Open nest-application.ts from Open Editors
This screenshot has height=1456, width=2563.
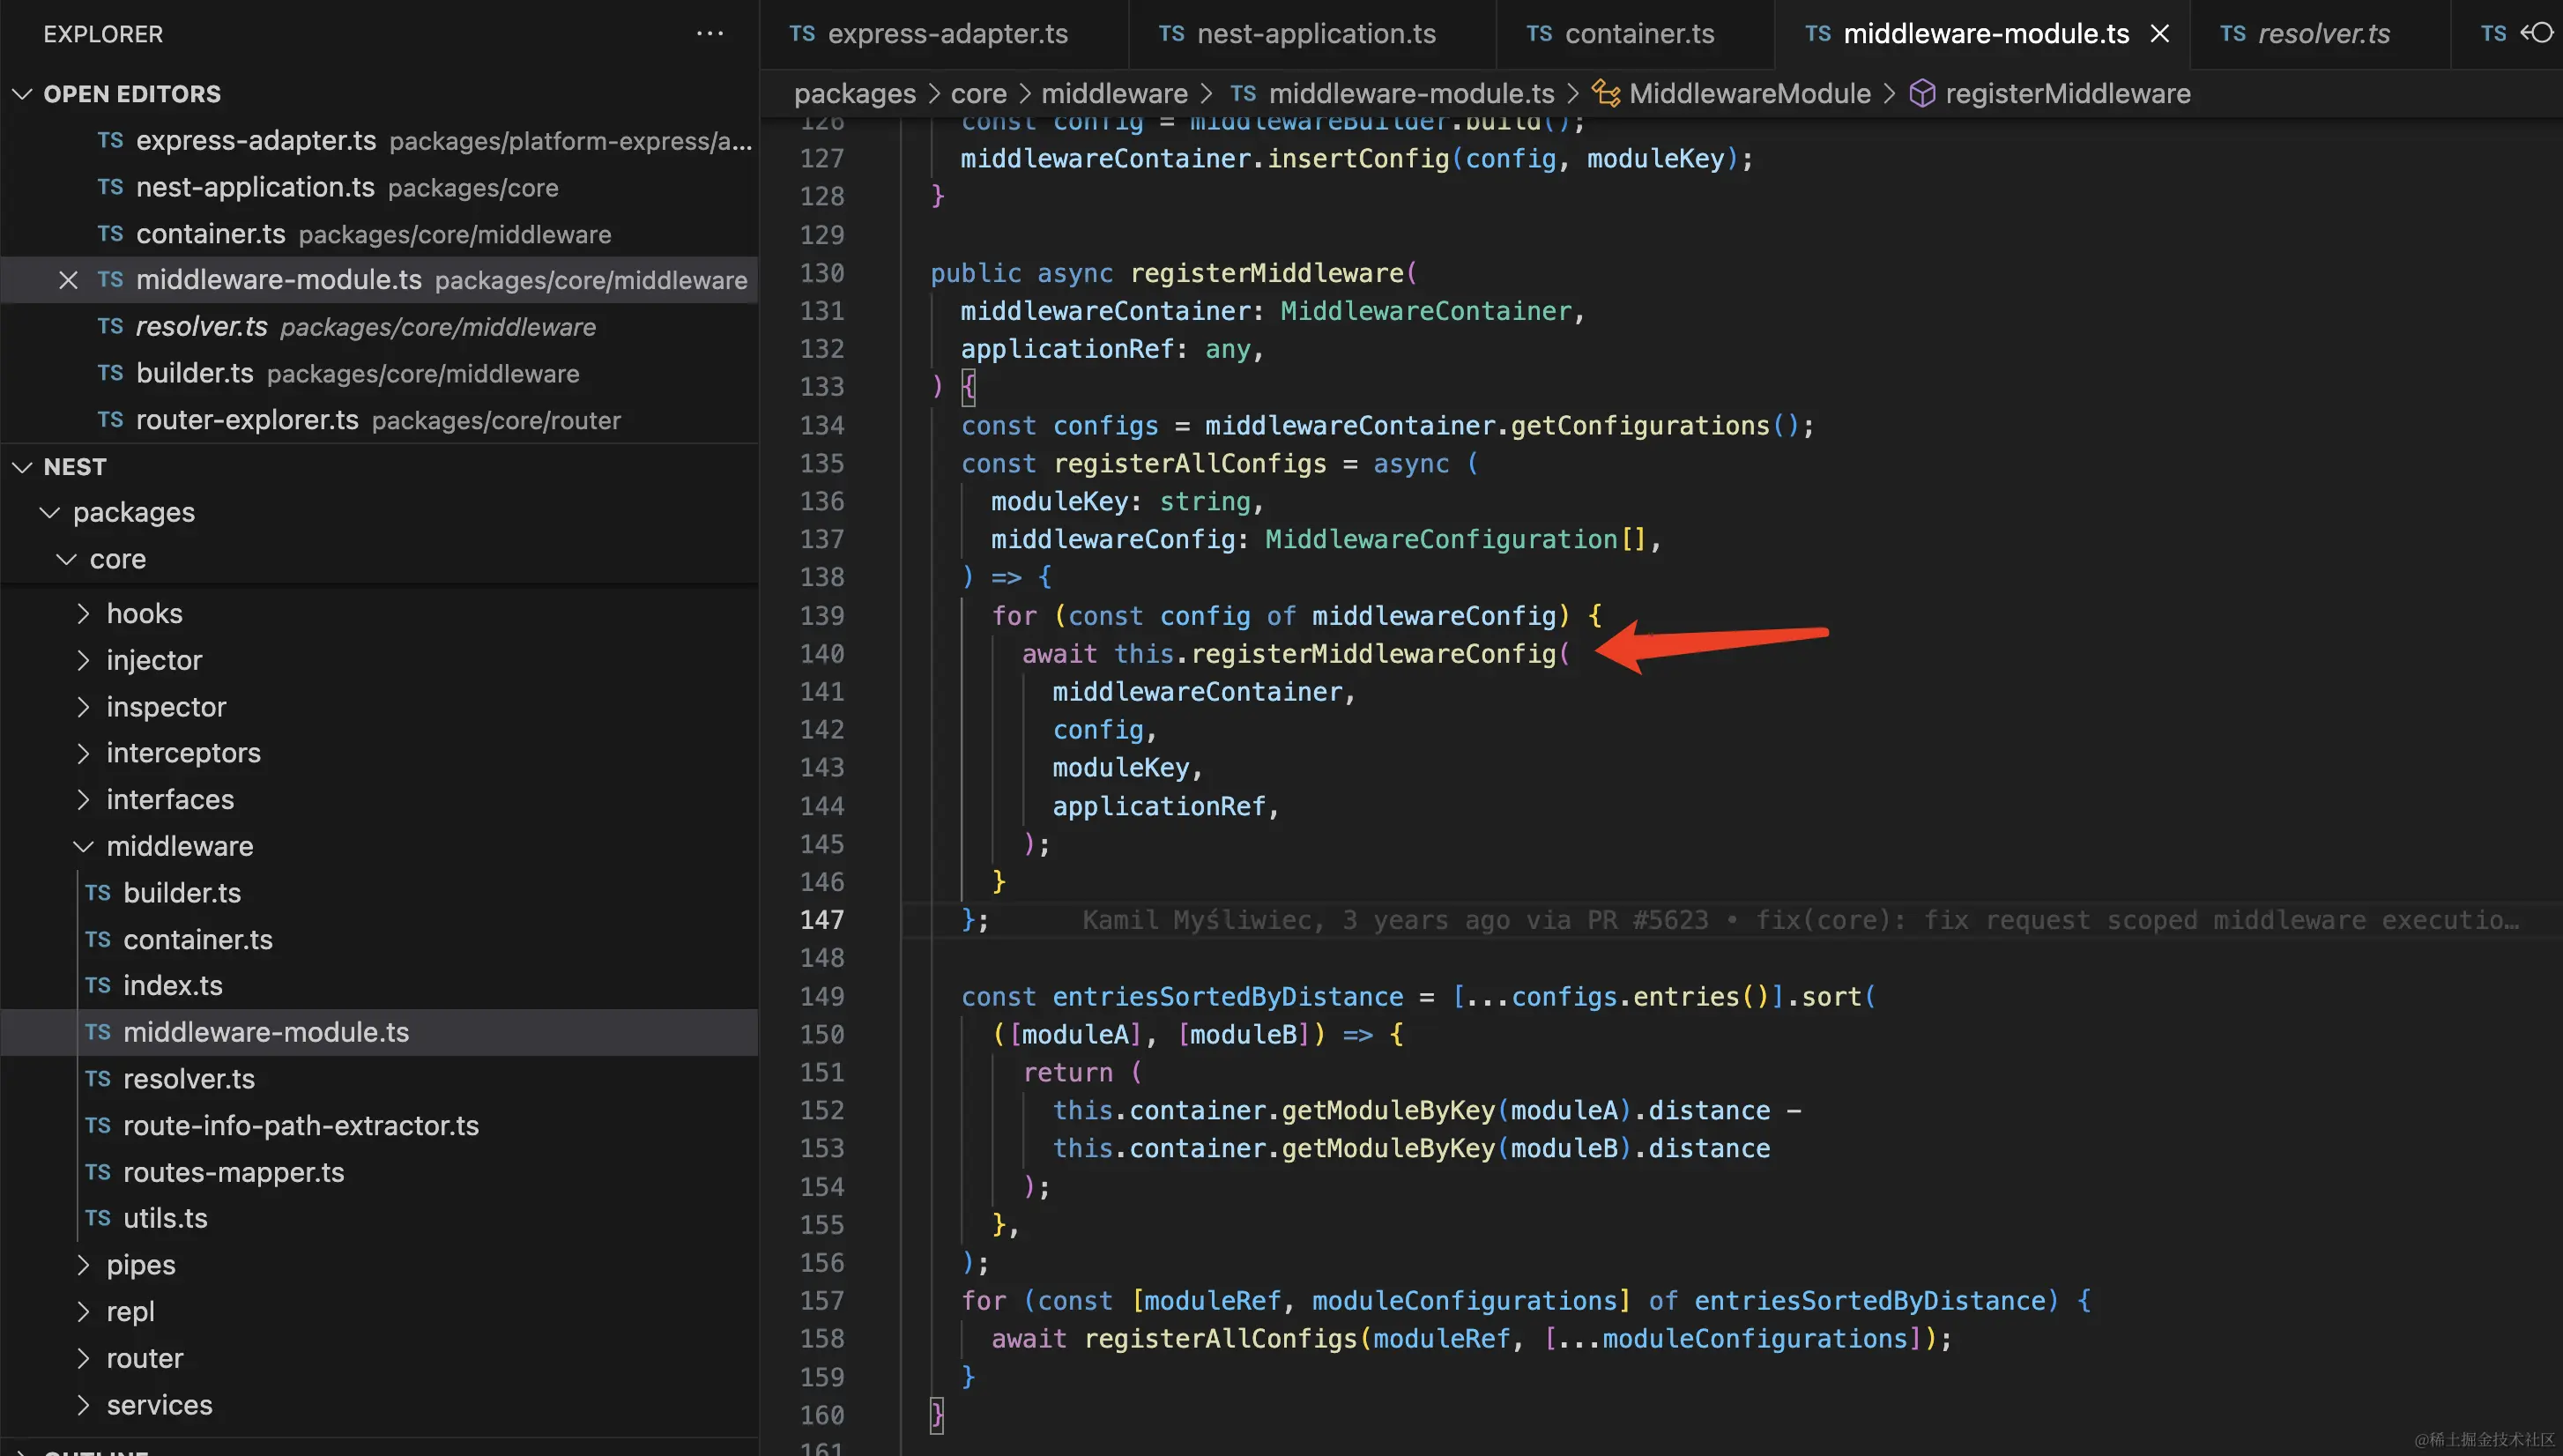[380, 187]
